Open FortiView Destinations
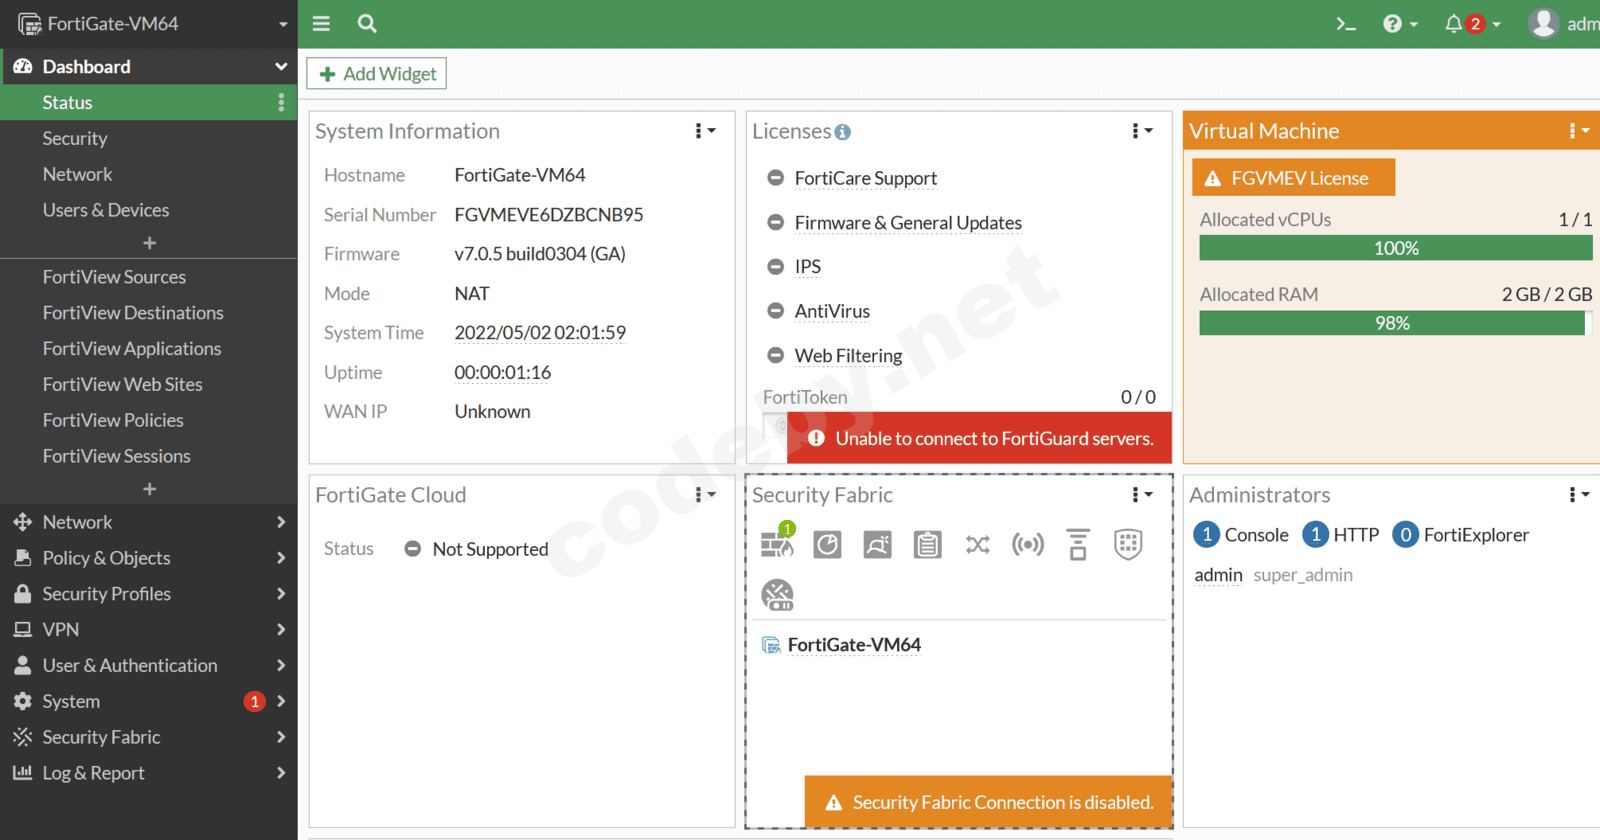 pos(149,313)
